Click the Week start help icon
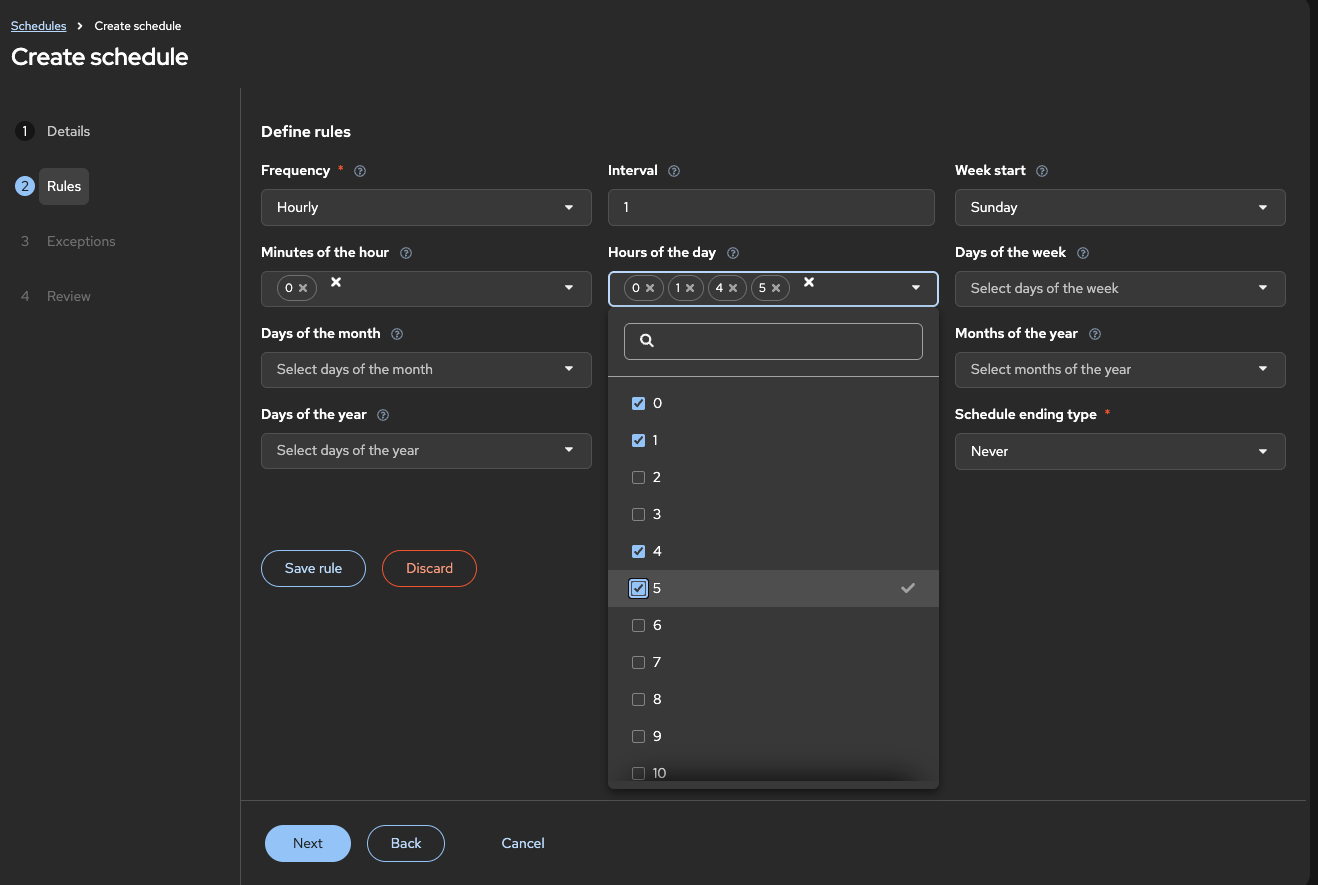The height and width of the screenshot is (885, 1318). [x=1042, y=171]
